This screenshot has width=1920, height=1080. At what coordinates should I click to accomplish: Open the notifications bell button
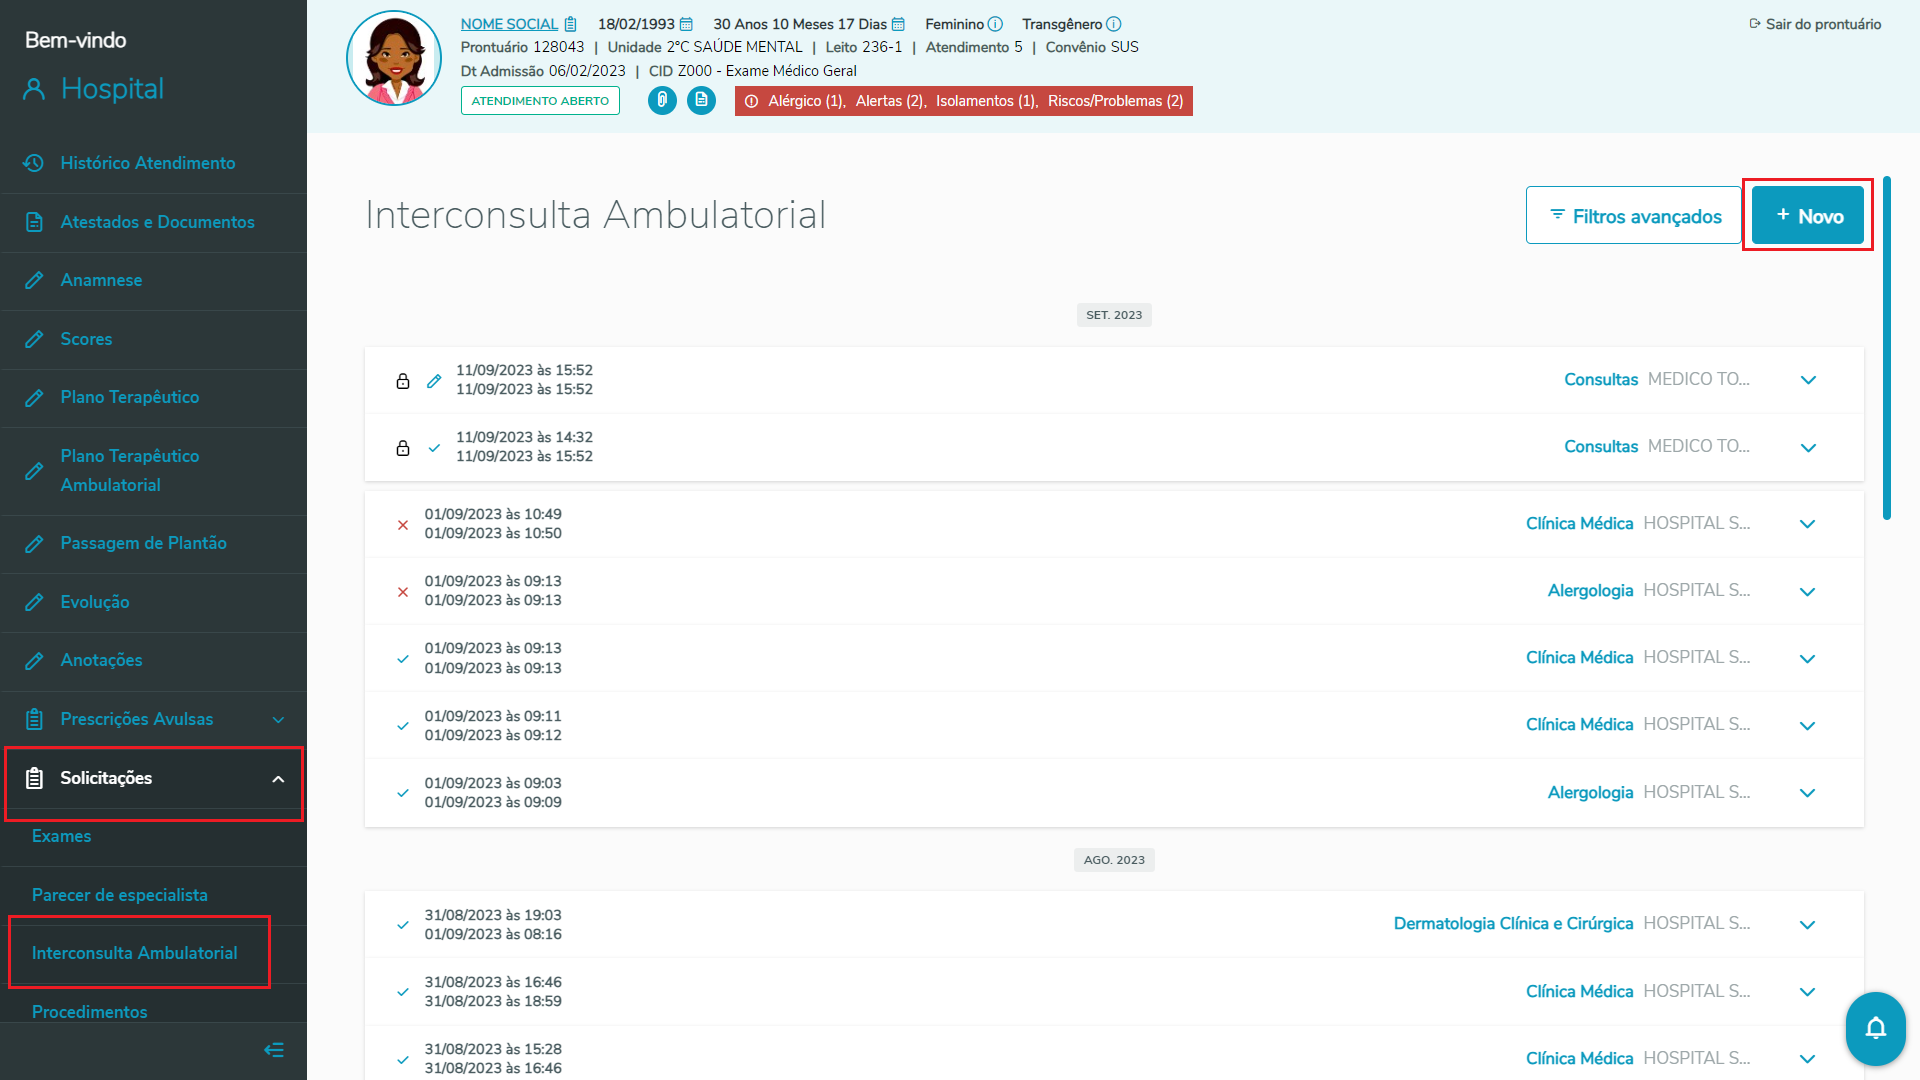(1875, 1028)
